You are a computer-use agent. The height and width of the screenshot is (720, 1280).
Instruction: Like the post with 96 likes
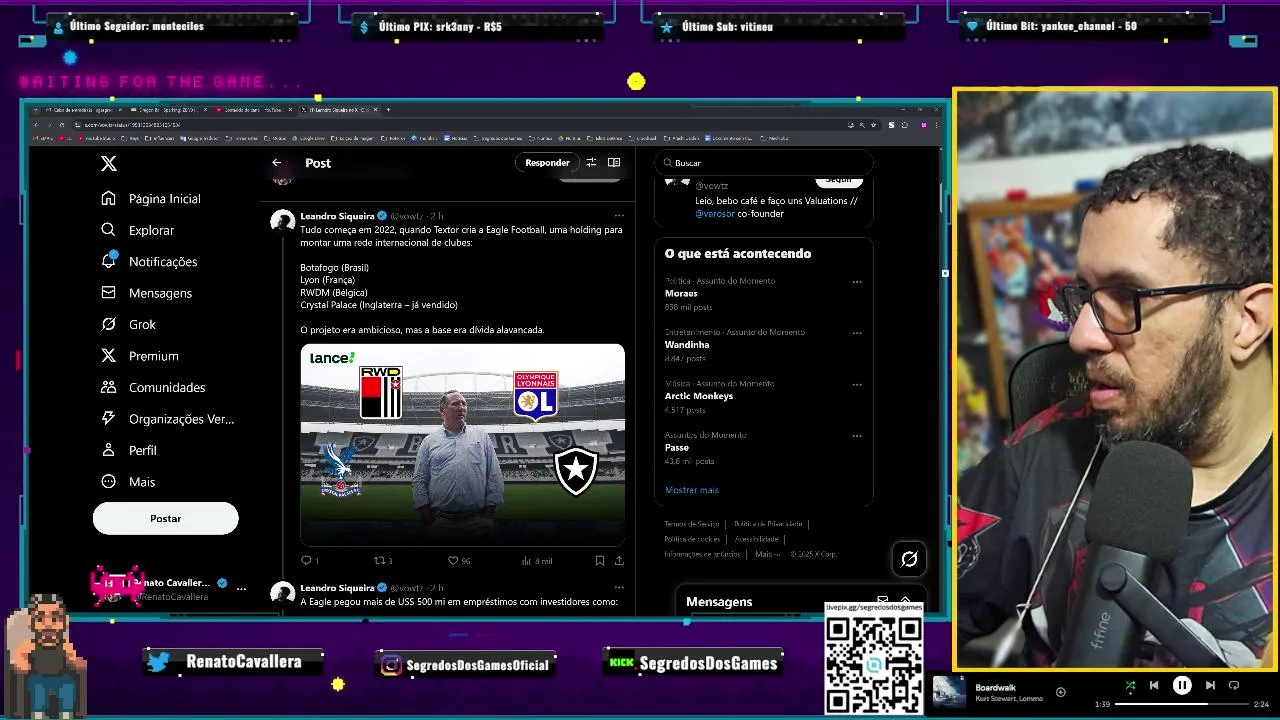click(459, 561)
